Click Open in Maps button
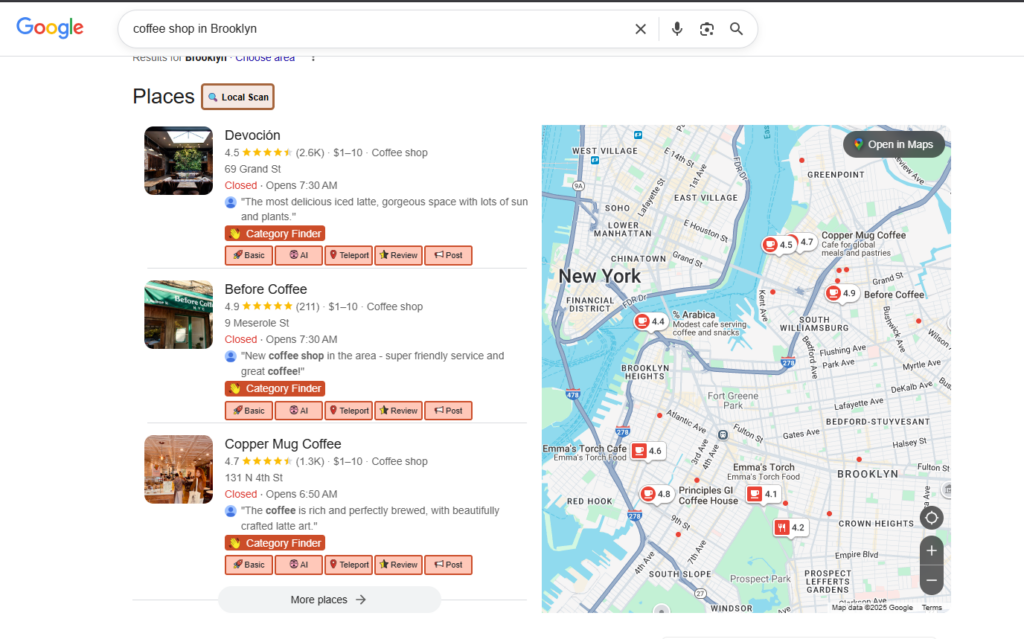This screenshot has height=639, width=1024. pos(893,144)
